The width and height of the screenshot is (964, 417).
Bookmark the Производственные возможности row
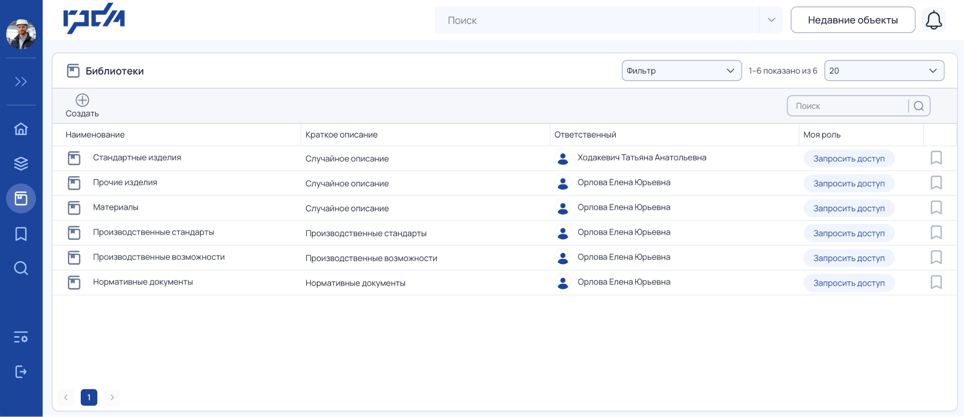tap(936, 257)
